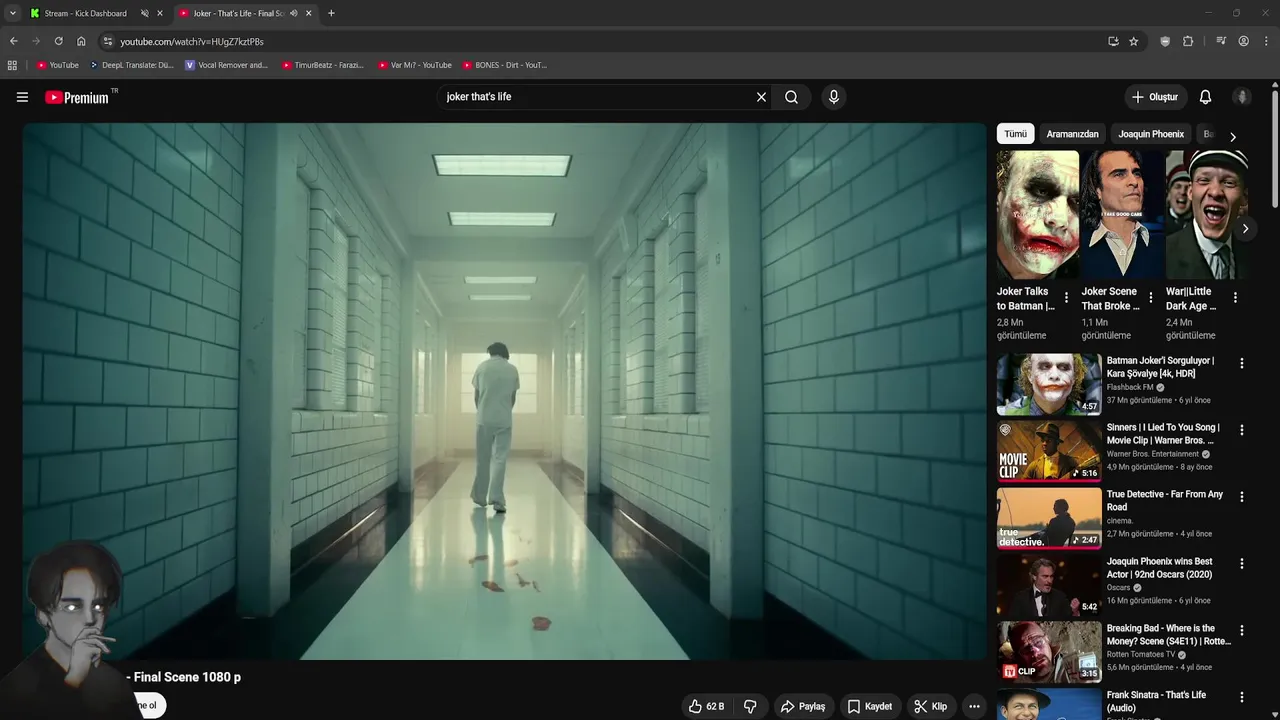The height and width of the screenshot is (720, 1280).
Task: Open options for Little Dark Age short
Action: click(x=1235, y=298)
